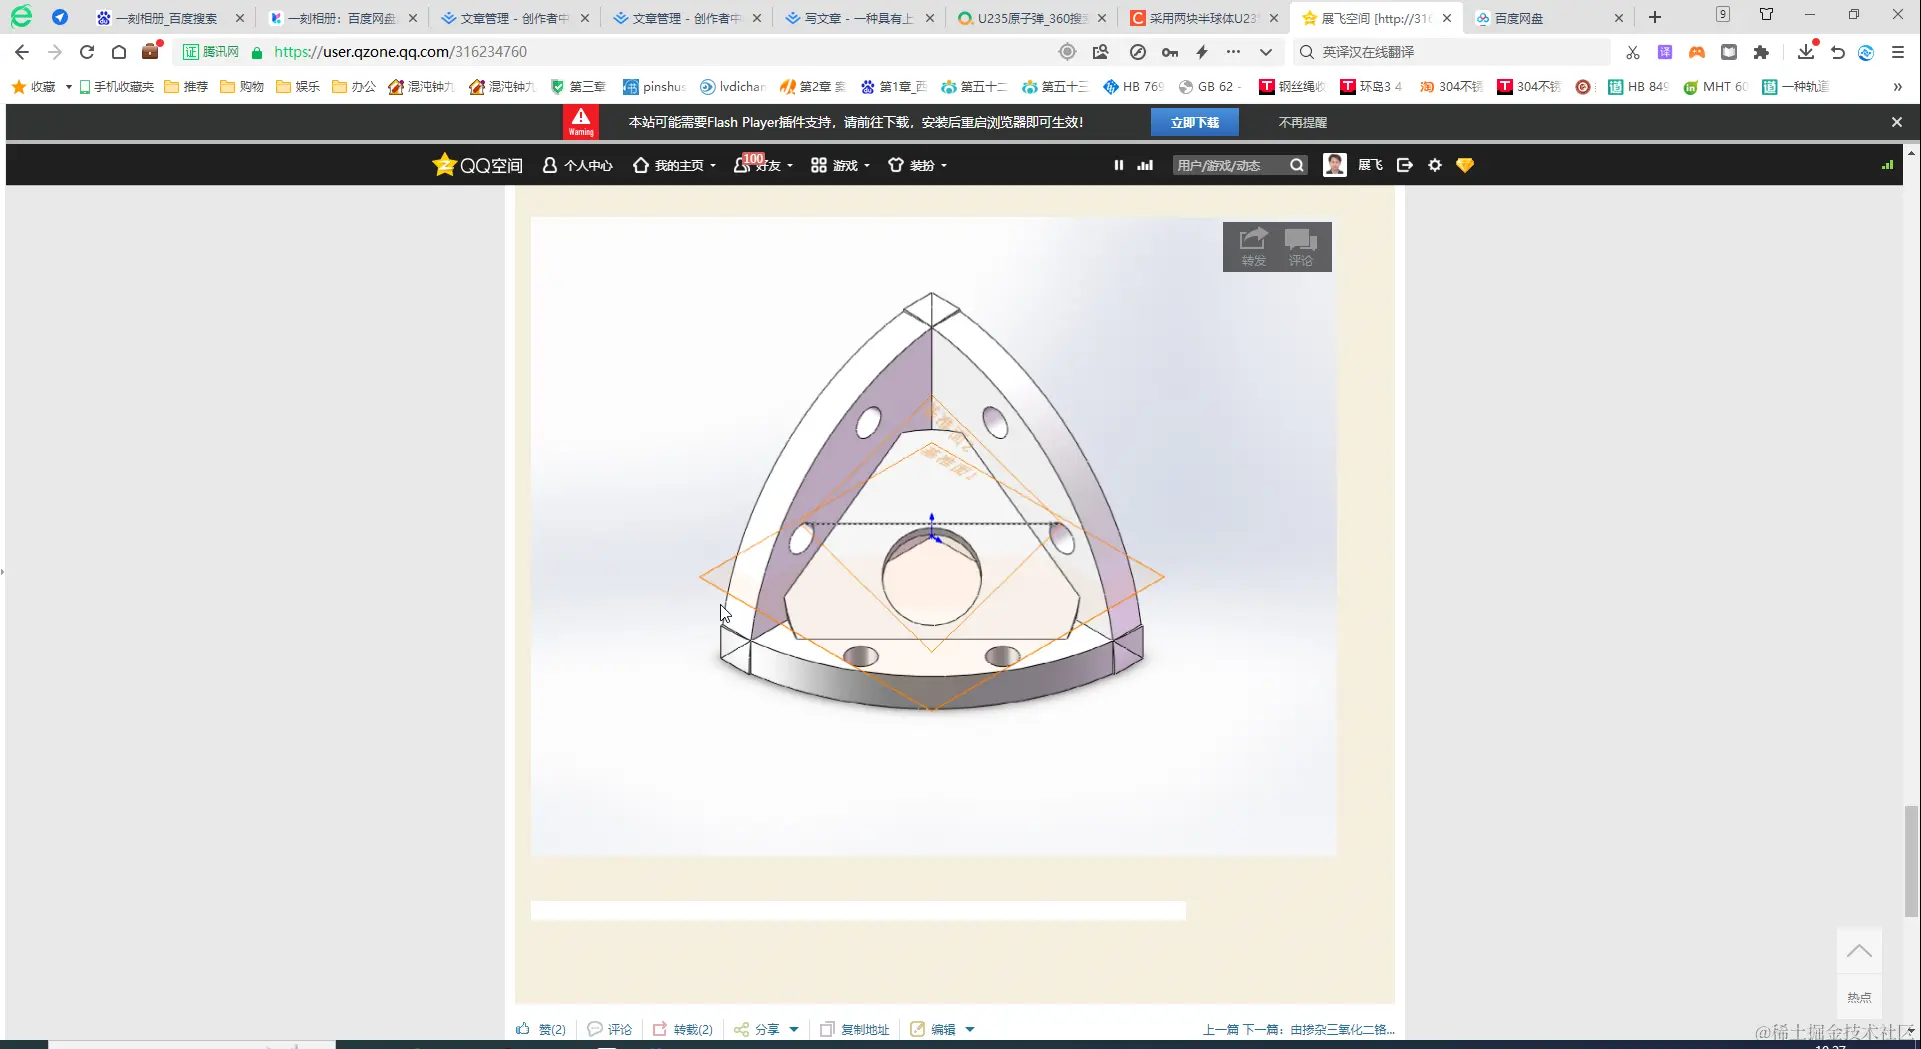Open the browser hamburger menu
The width and height of the screenshot is (1921, 1049).
[x=1898, y=52]
